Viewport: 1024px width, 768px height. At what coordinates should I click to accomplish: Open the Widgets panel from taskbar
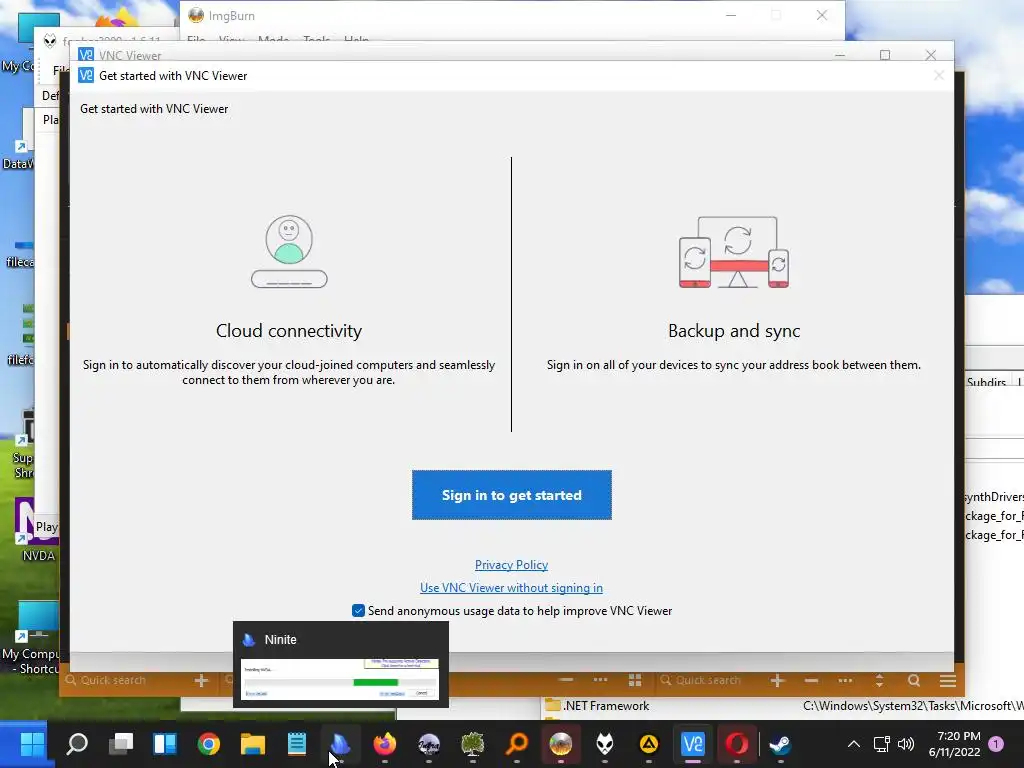(x=165, y=743)
